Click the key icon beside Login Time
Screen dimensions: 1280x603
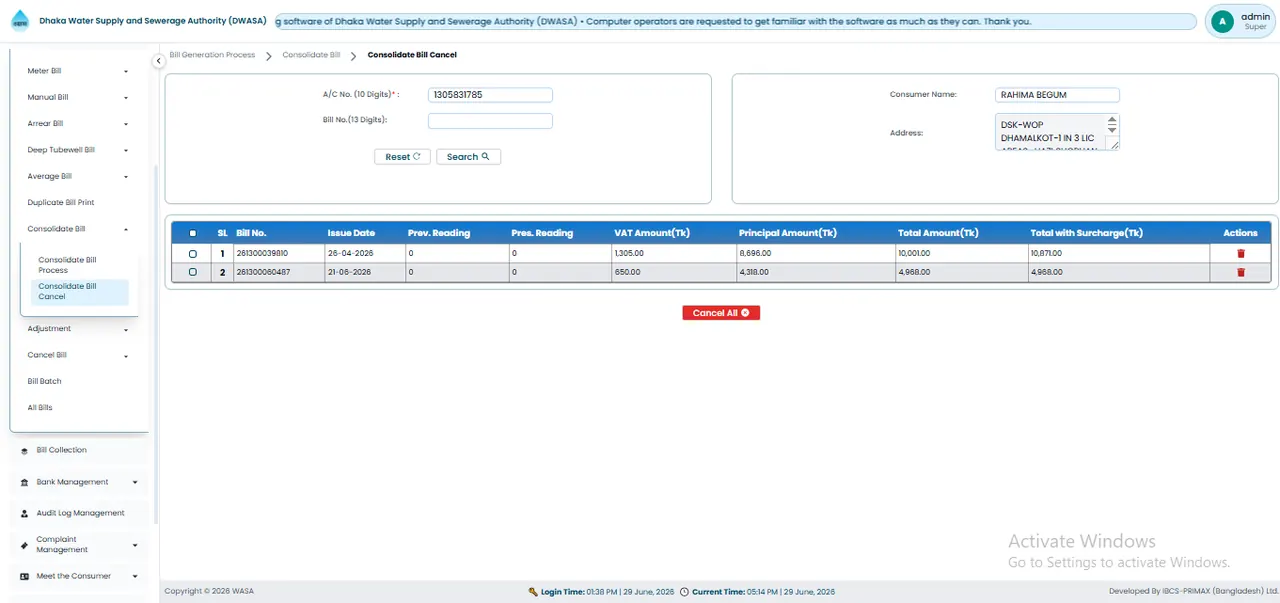point(533,592)
